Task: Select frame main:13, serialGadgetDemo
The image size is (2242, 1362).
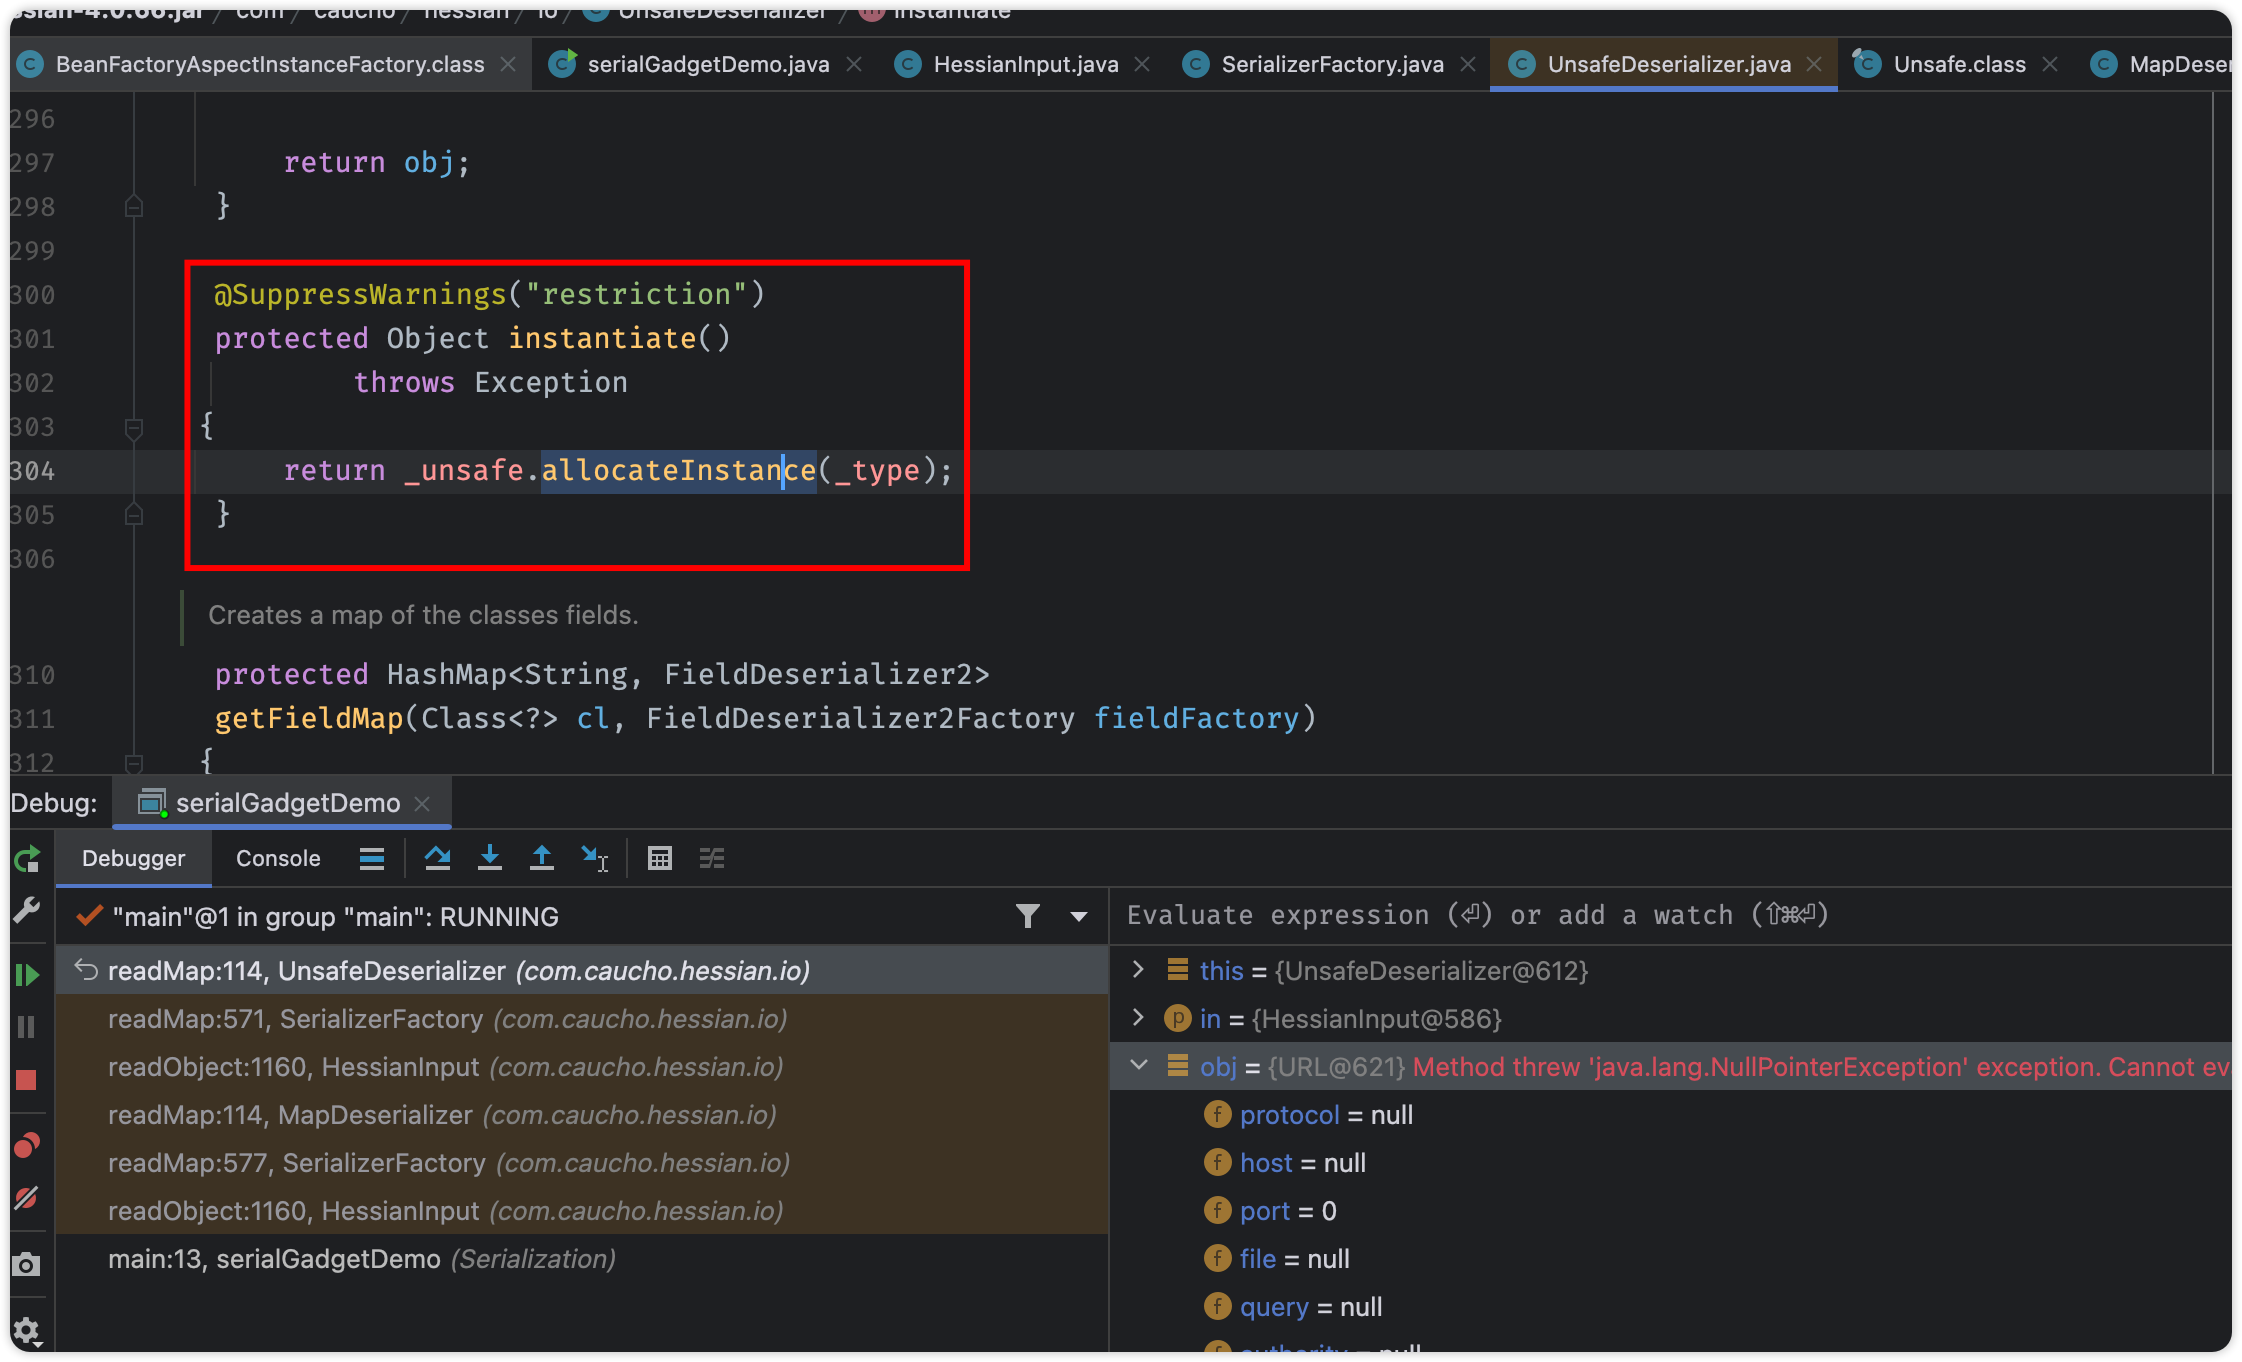Action: (582, 1258)
